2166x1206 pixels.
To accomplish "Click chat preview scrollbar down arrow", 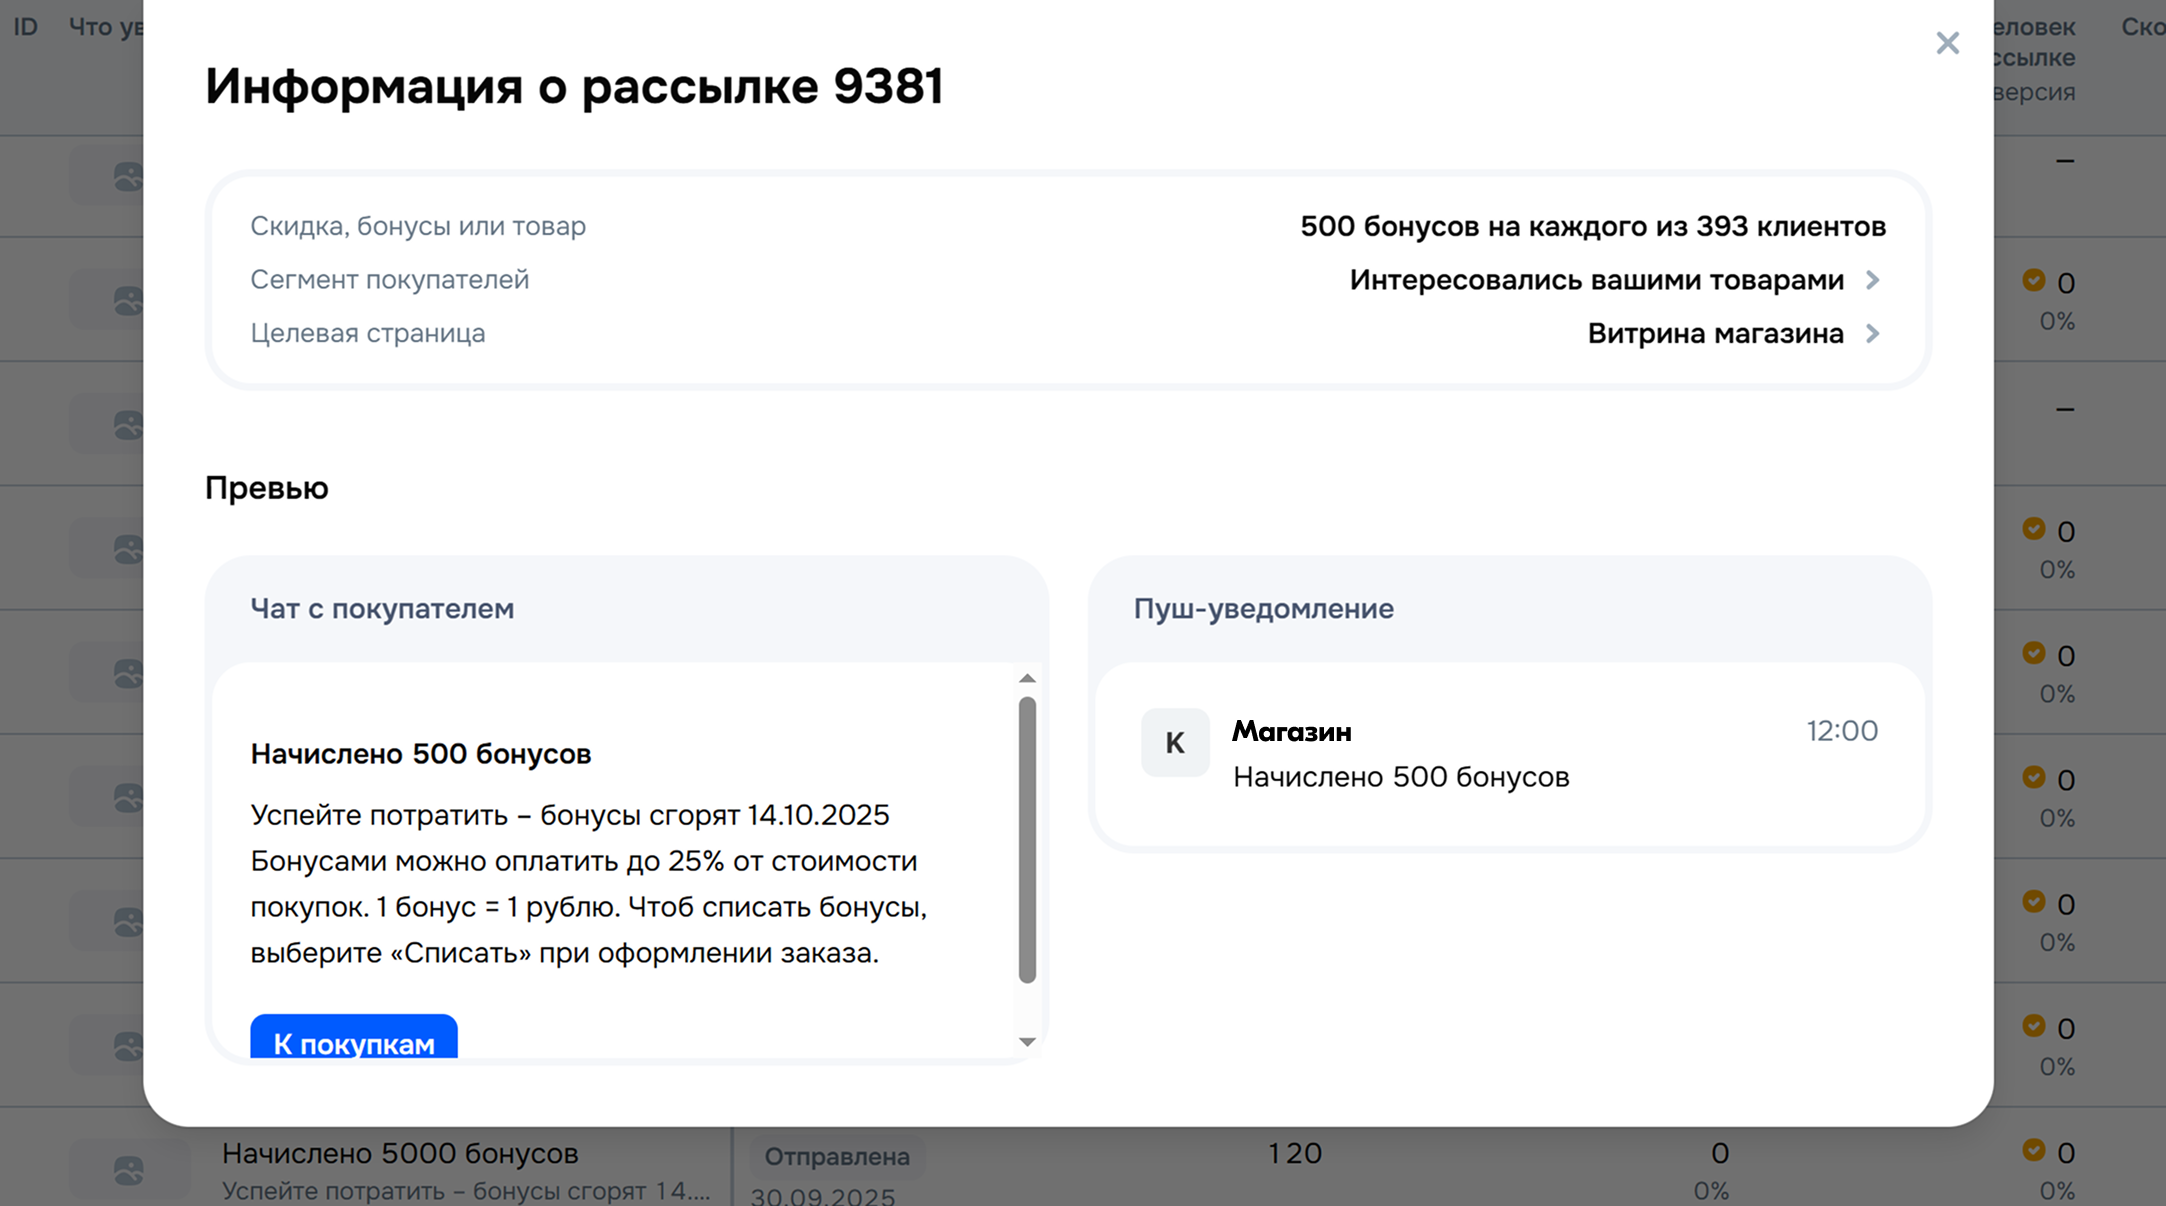I will (x=1027, y=1042).
